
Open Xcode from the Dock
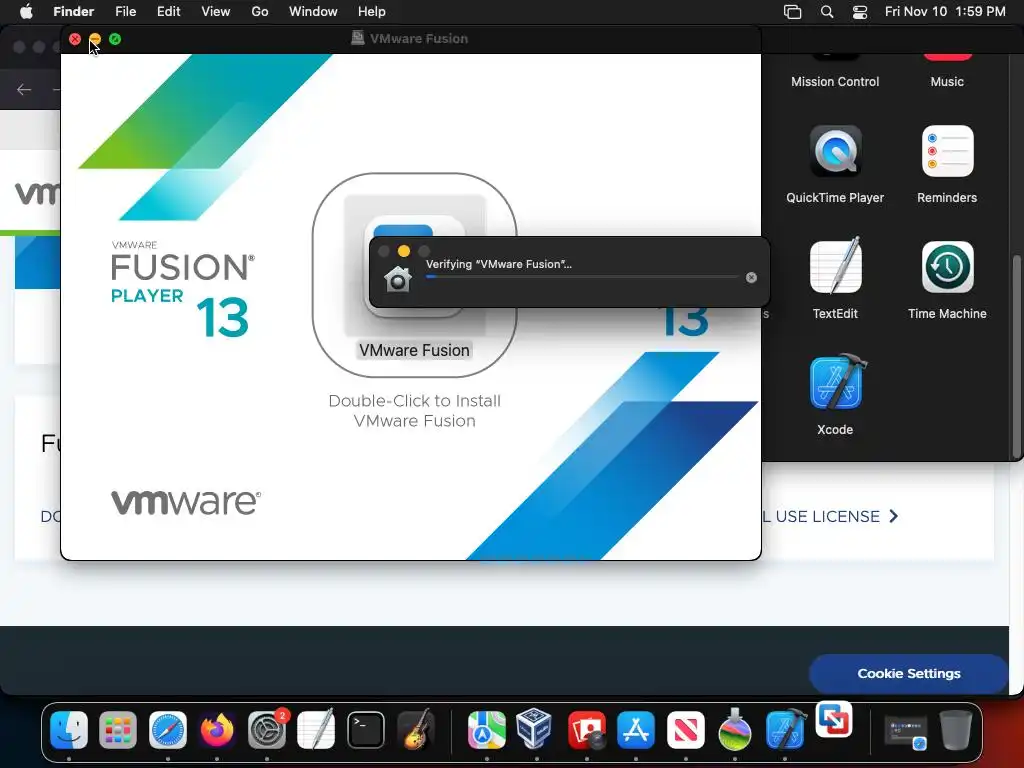[784, 729]
